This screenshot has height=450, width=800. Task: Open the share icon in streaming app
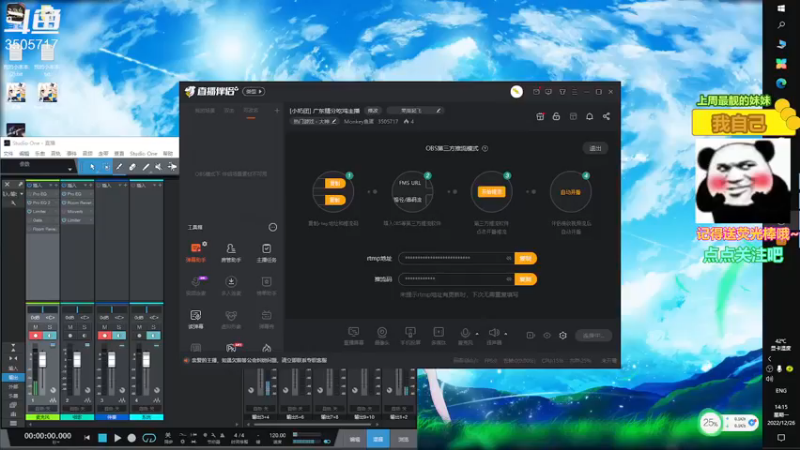[x=606, y=116]
